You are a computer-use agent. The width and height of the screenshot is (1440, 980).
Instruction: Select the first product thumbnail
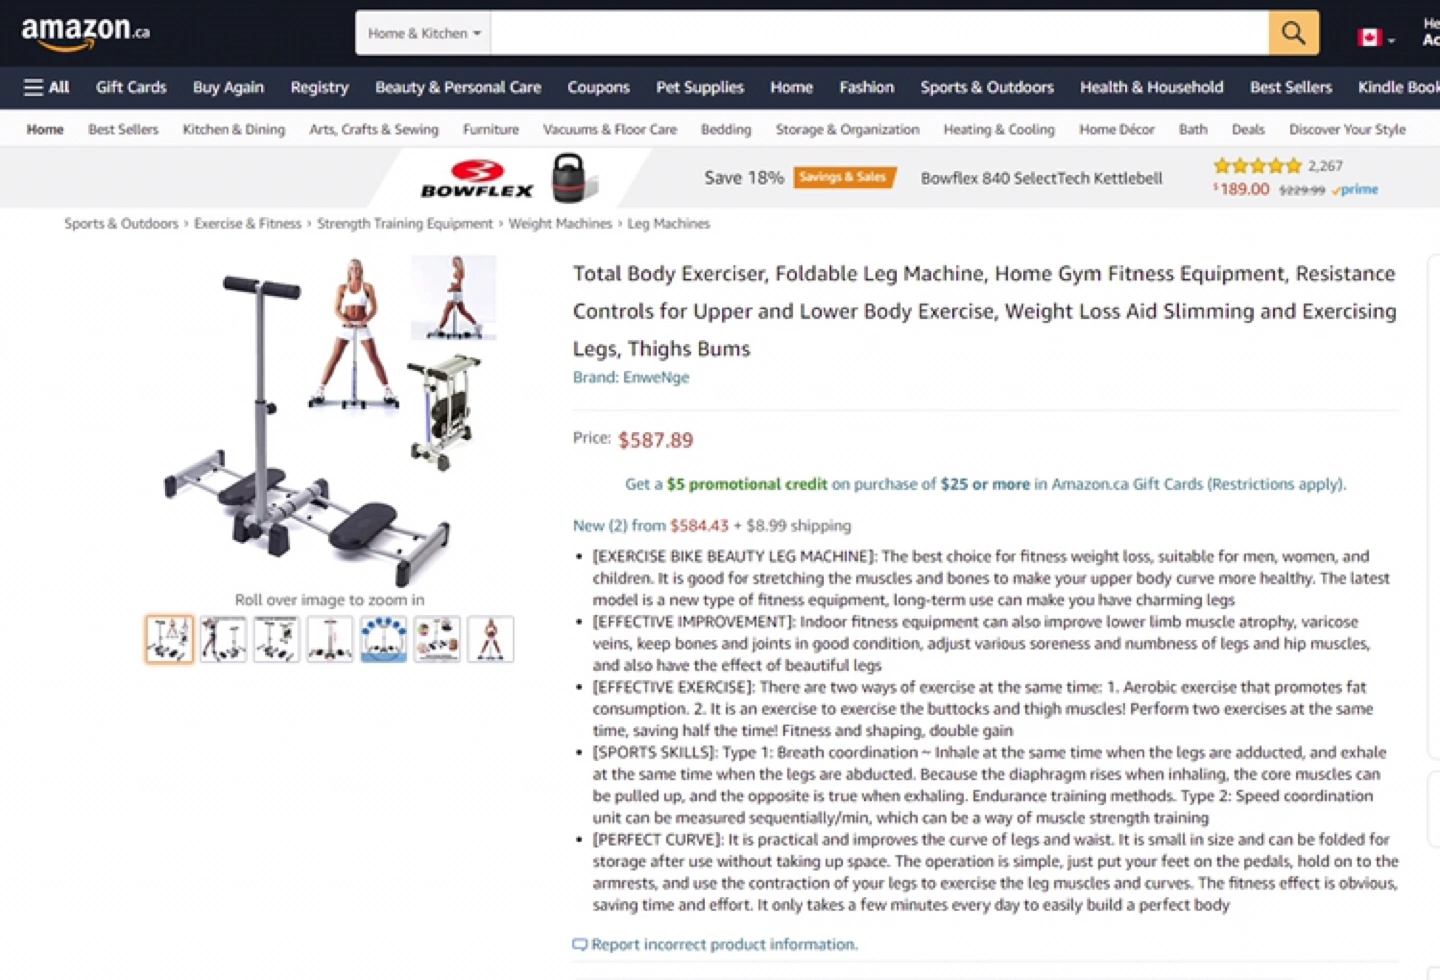[169, 639]
